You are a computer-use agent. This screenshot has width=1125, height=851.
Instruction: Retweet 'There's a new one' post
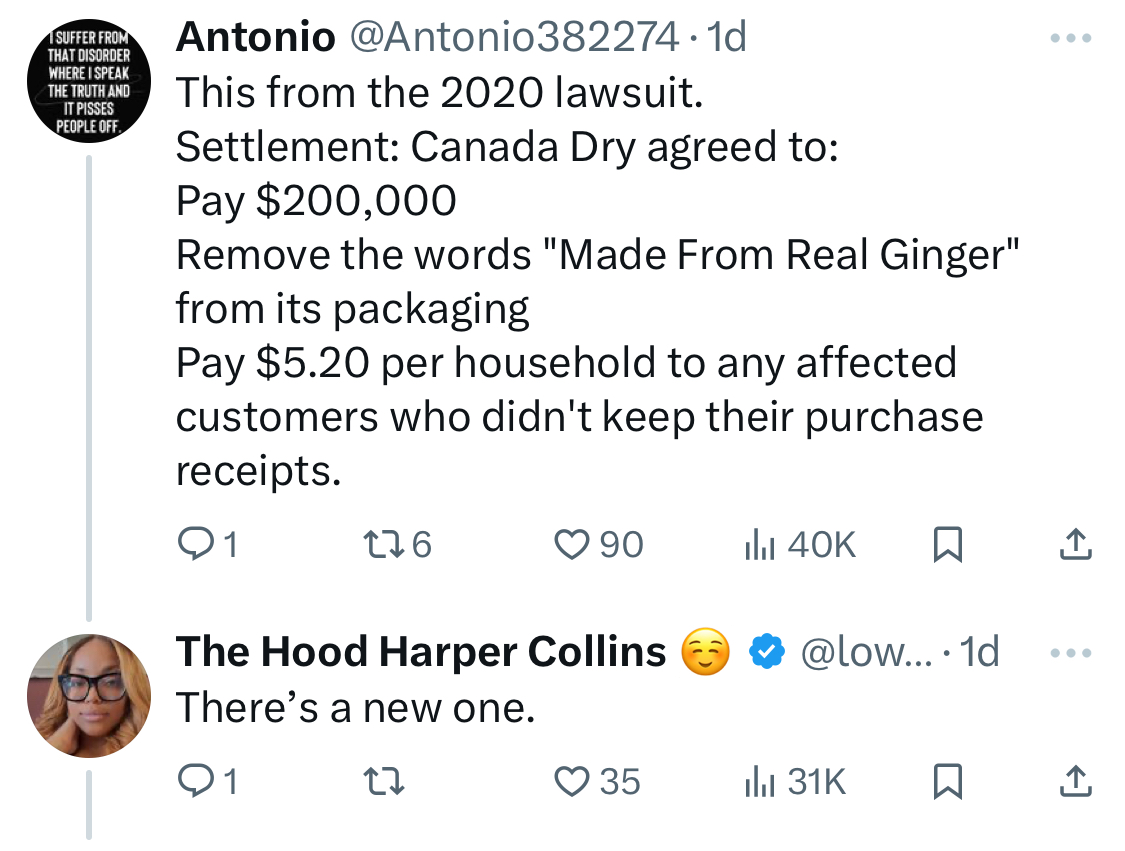point(384,781)
